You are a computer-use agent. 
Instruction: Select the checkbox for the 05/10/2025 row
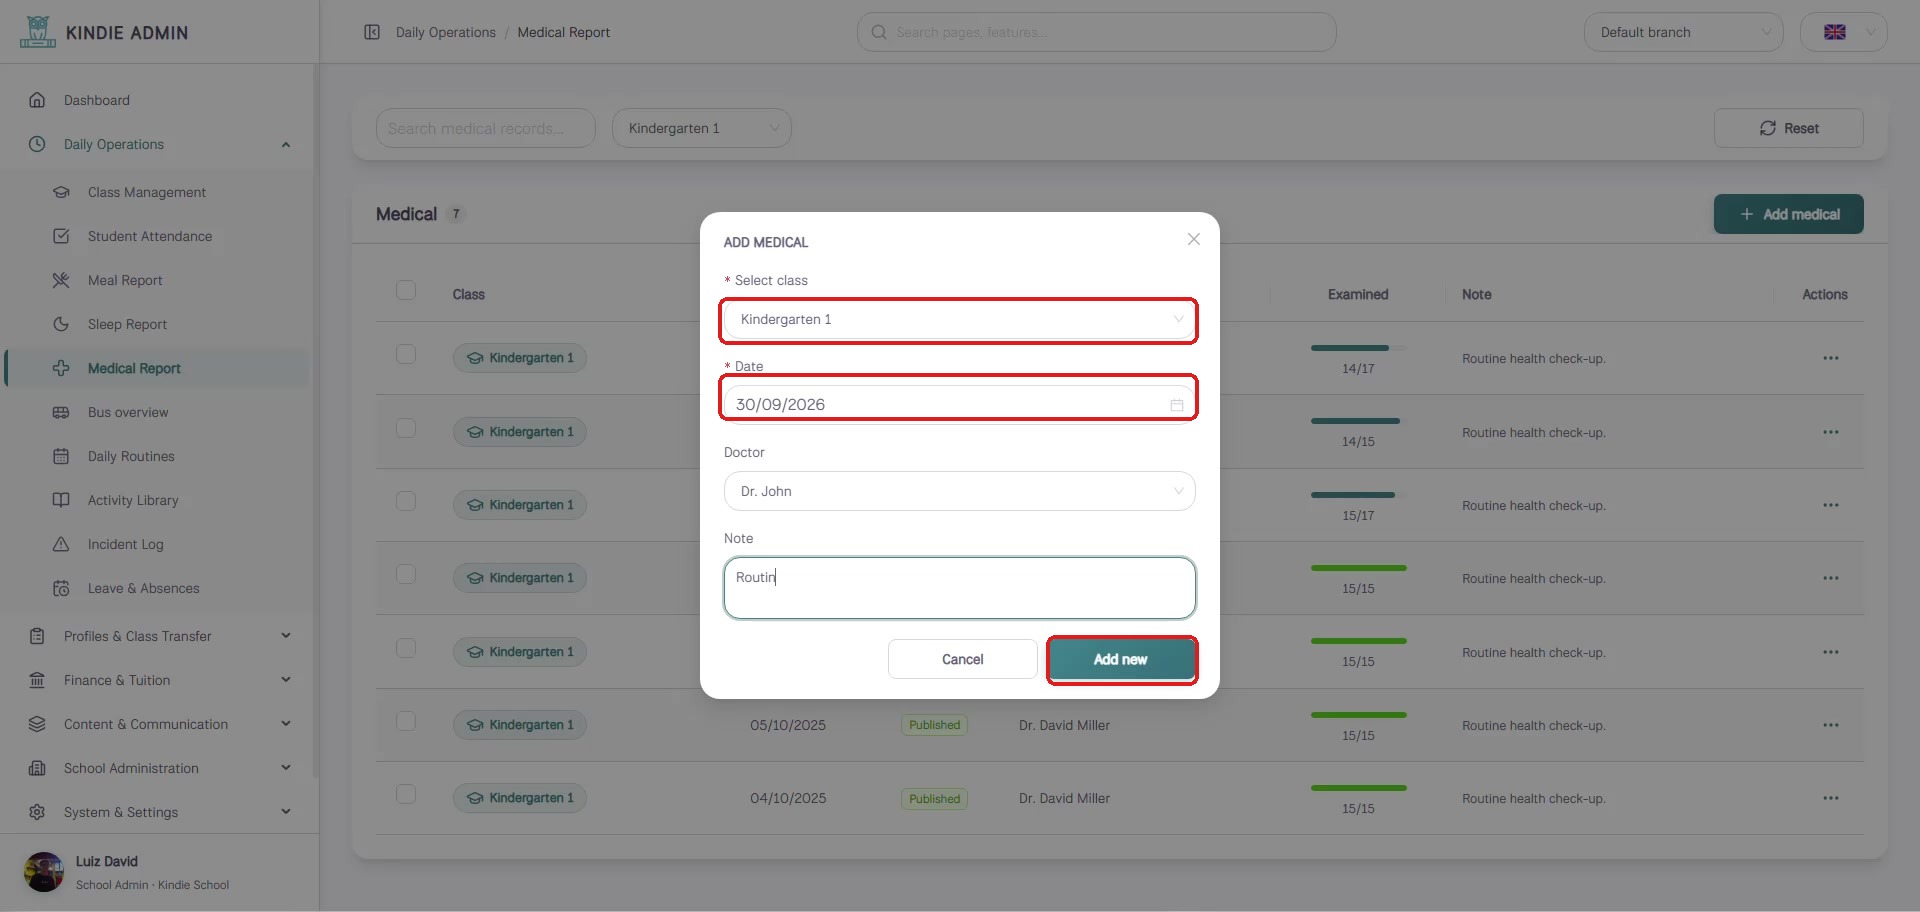(406, 721)
